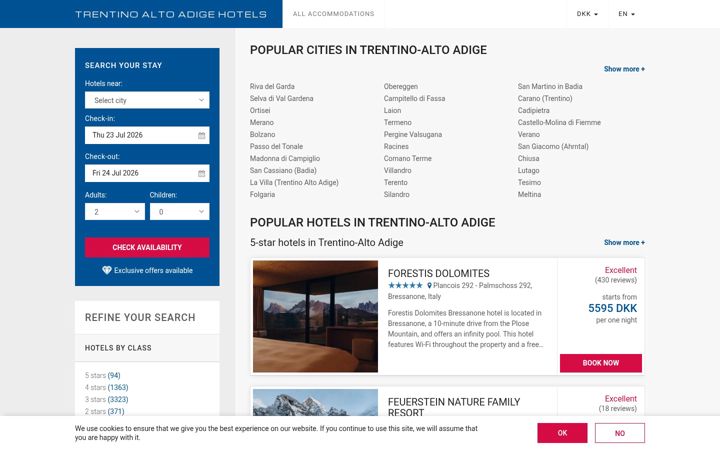The height and width of the screenshot is (450, 720).
Task: Filter by 5 stars hotels
Action: [102, 376]
